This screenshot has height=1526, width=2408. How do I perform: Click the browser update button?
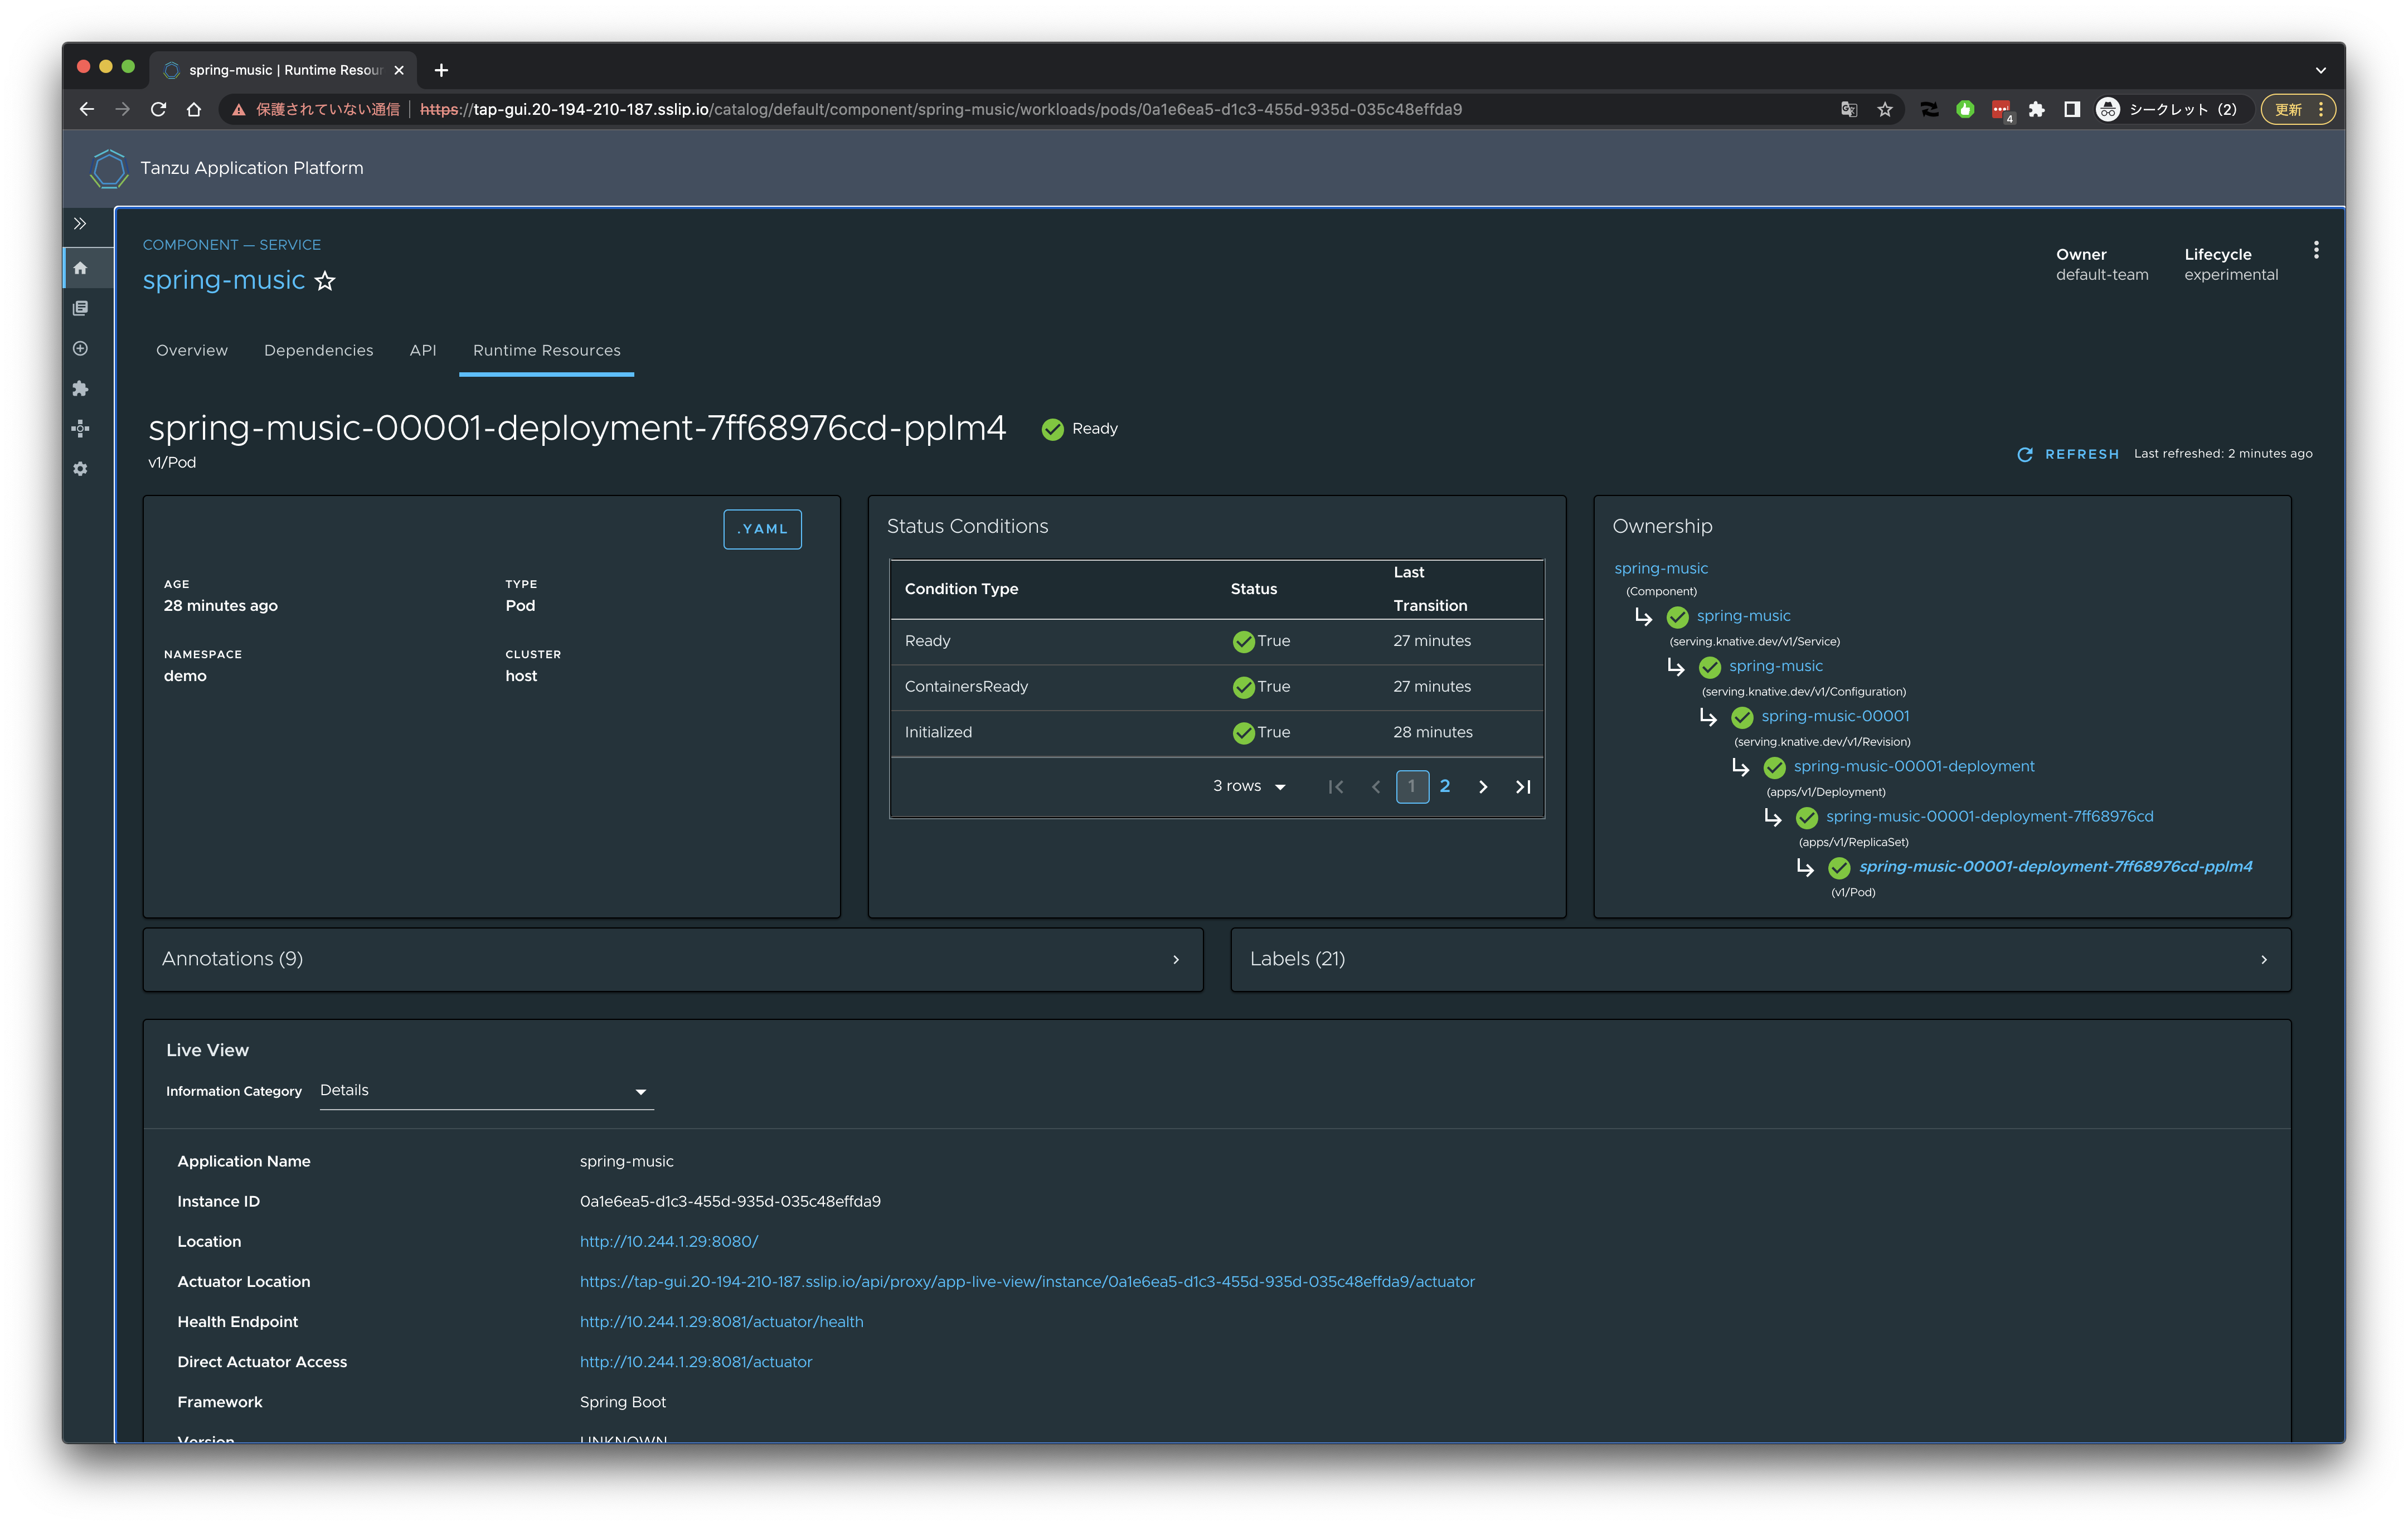pyautogui.click(x=2298, y=109)
